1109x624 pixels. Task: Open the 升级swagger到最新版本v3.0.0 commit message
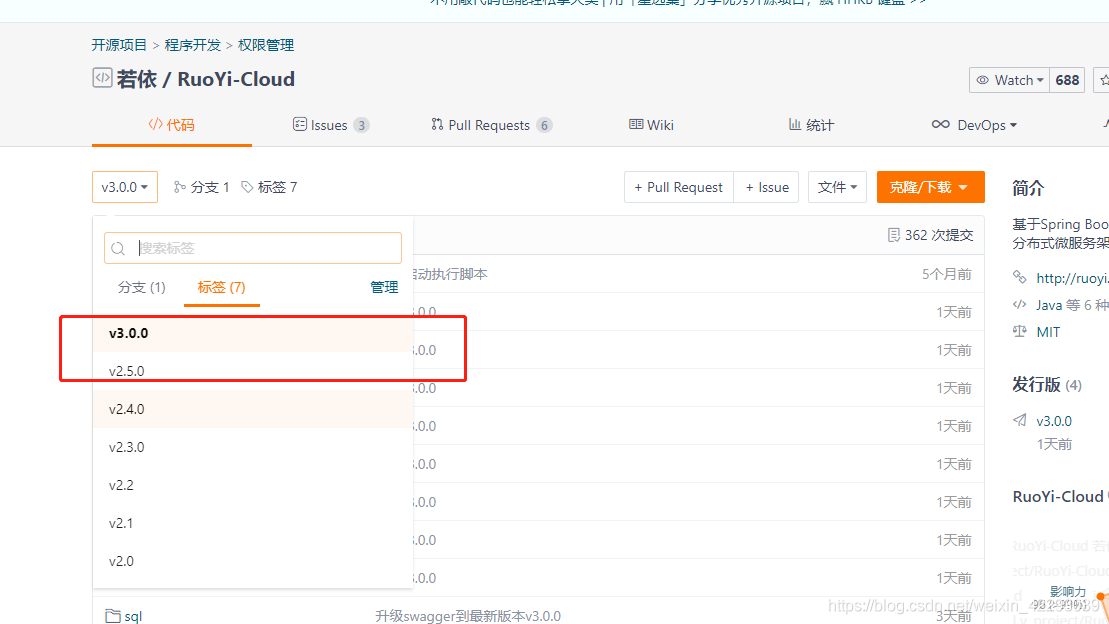468,616
